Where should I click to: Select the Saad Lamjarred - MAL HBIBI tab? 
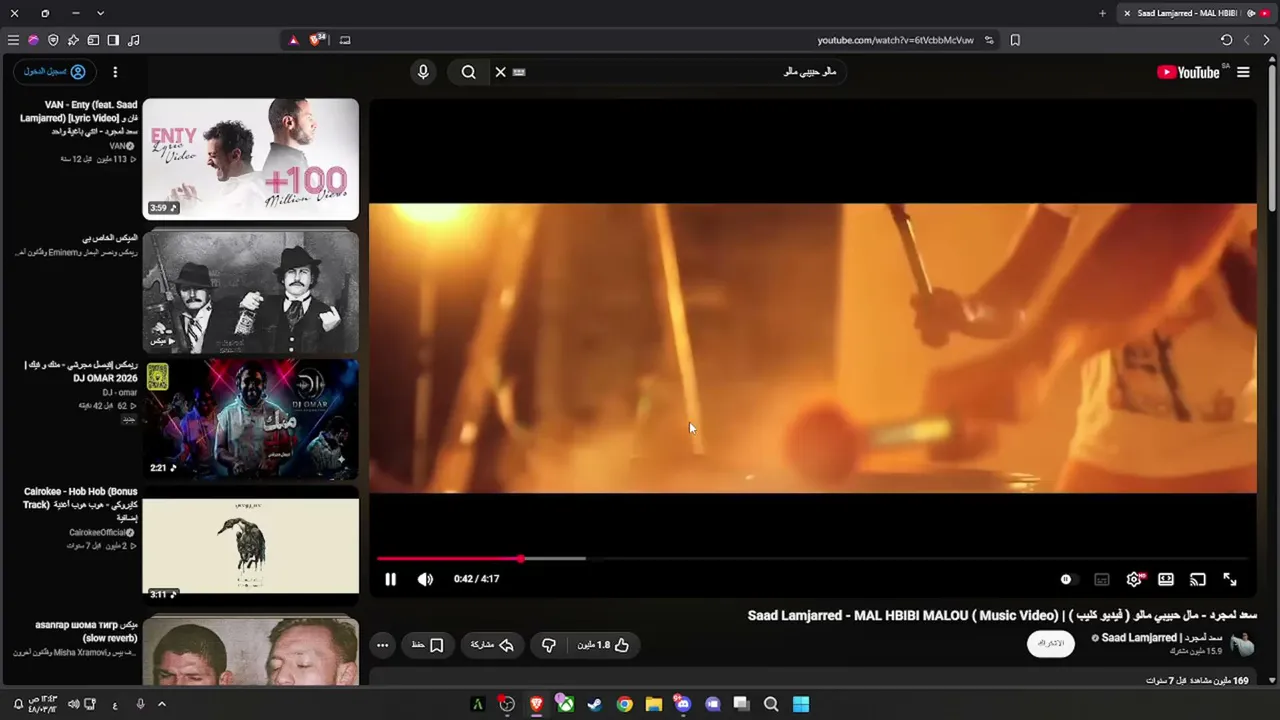(1196, 13)
